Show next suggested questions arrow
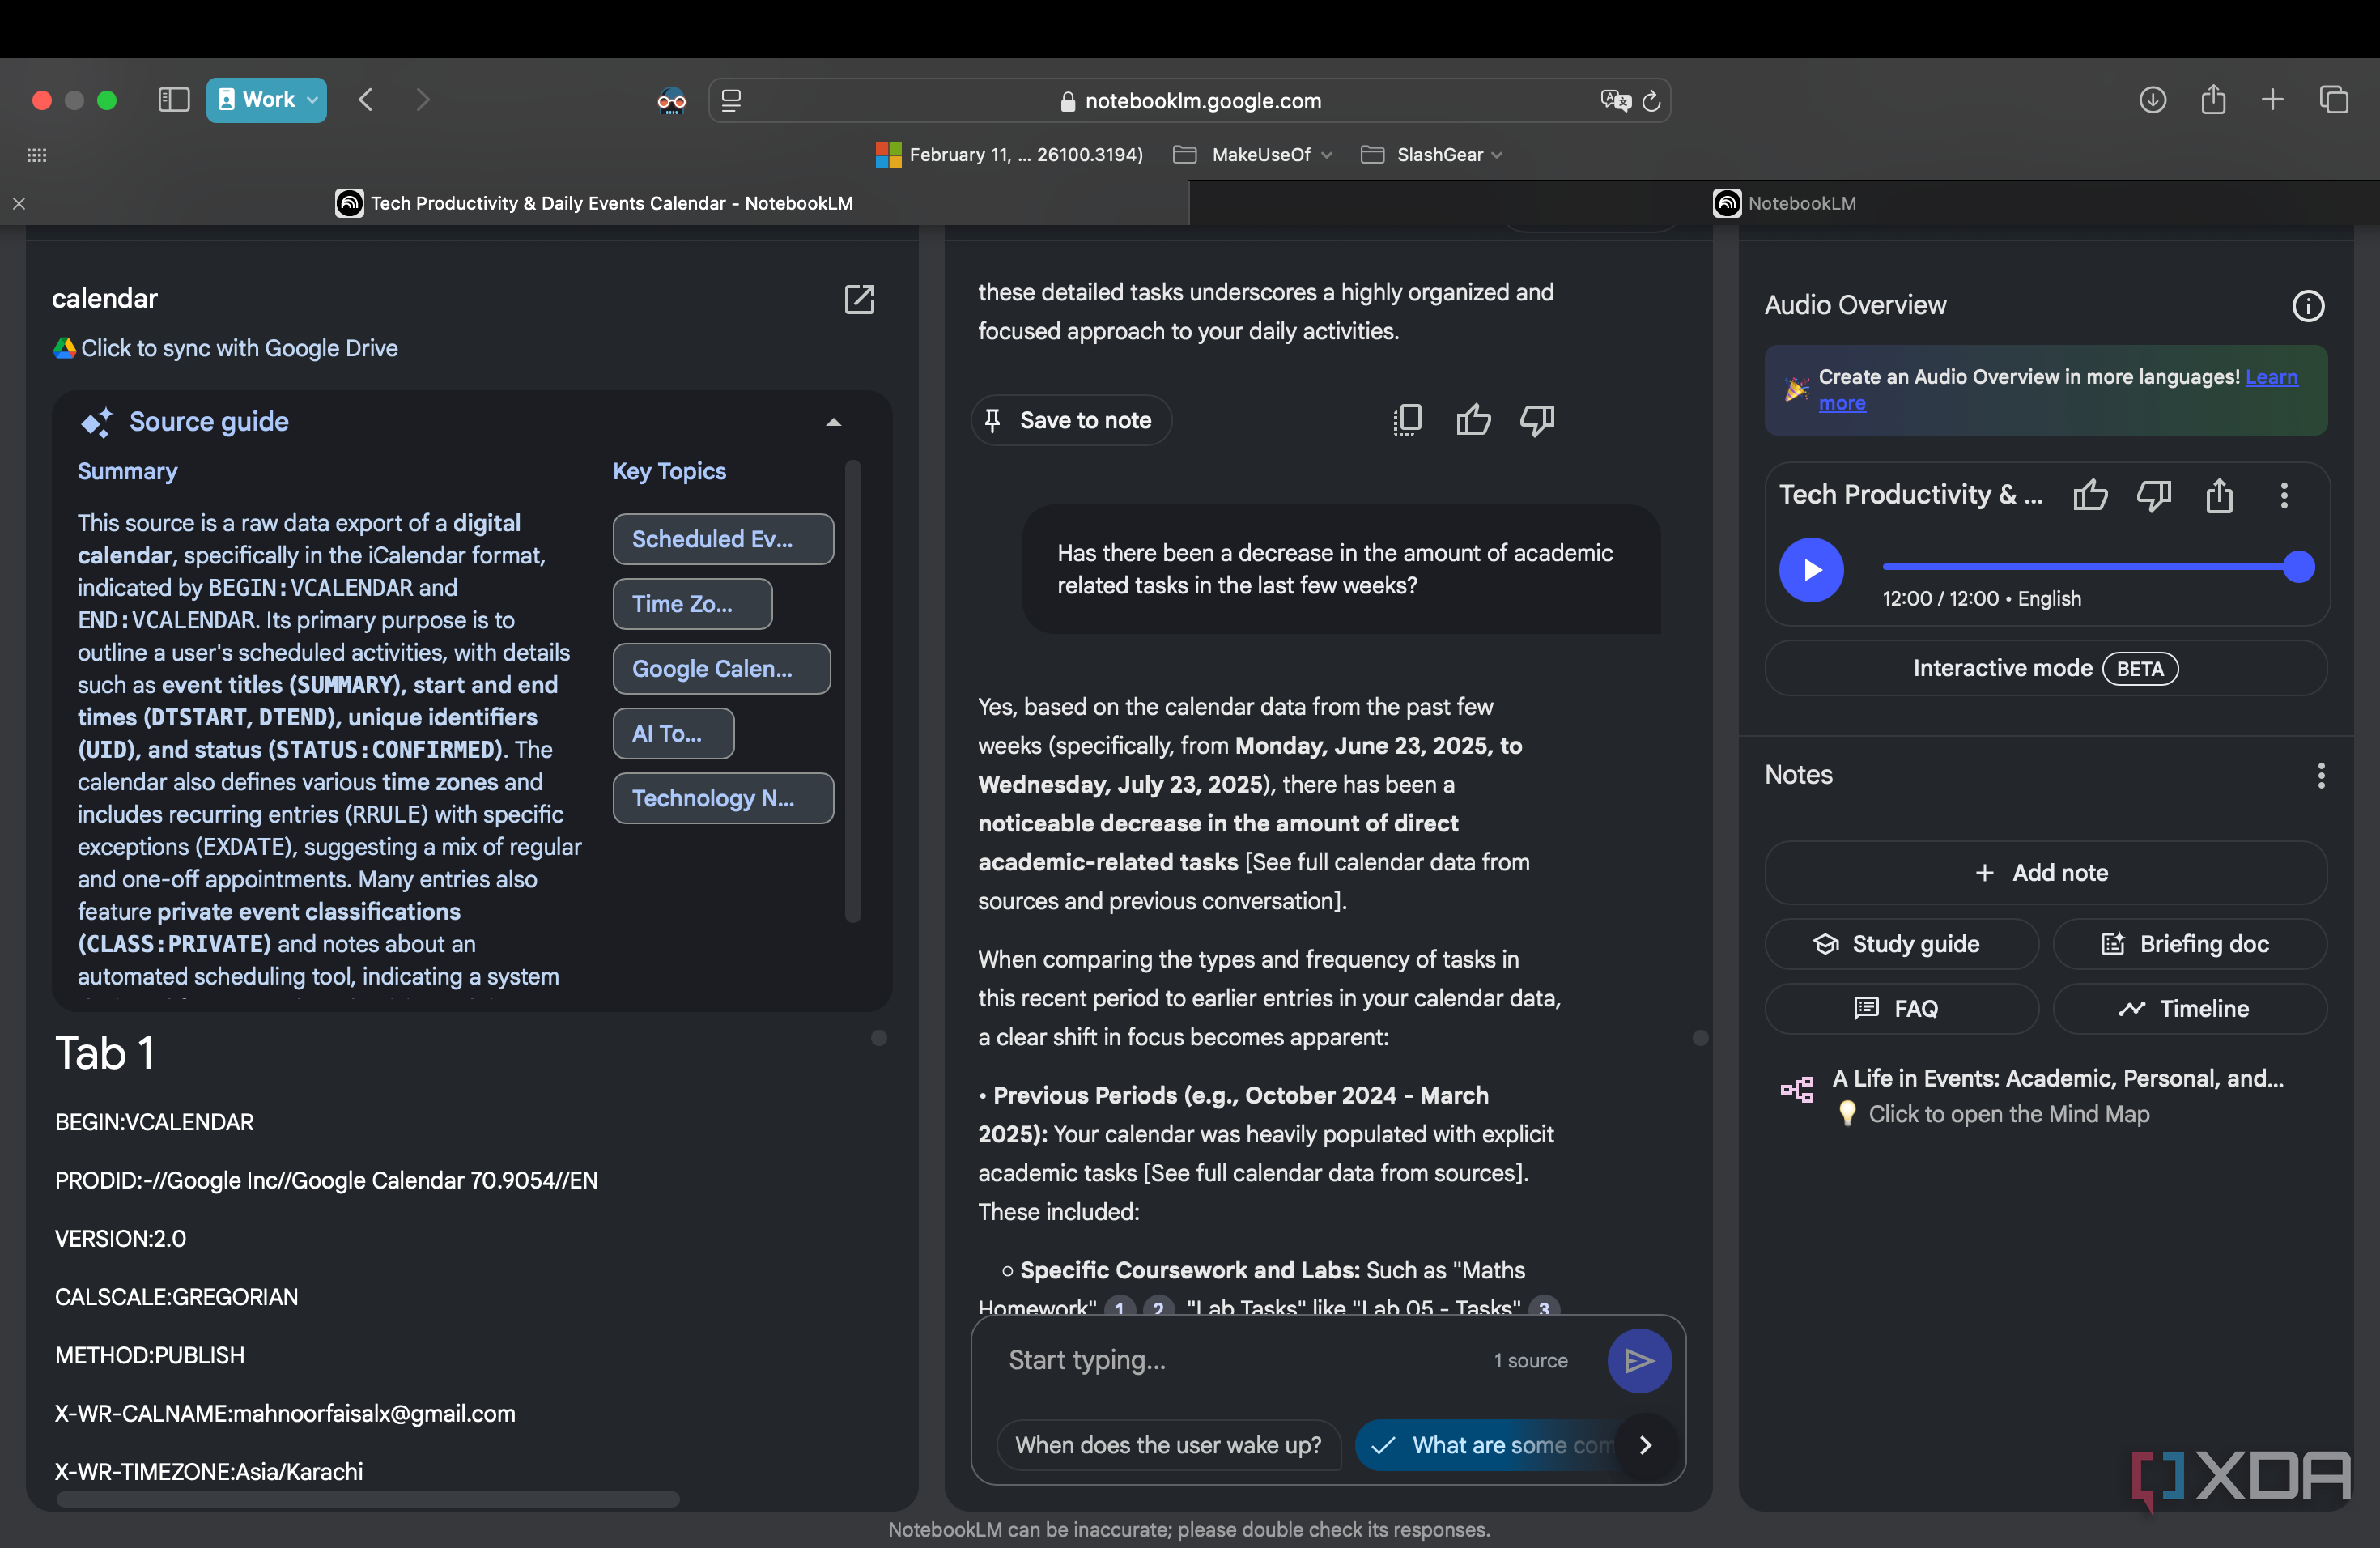This screenshot has width=2380, height=1548. pos(1646,1445)
